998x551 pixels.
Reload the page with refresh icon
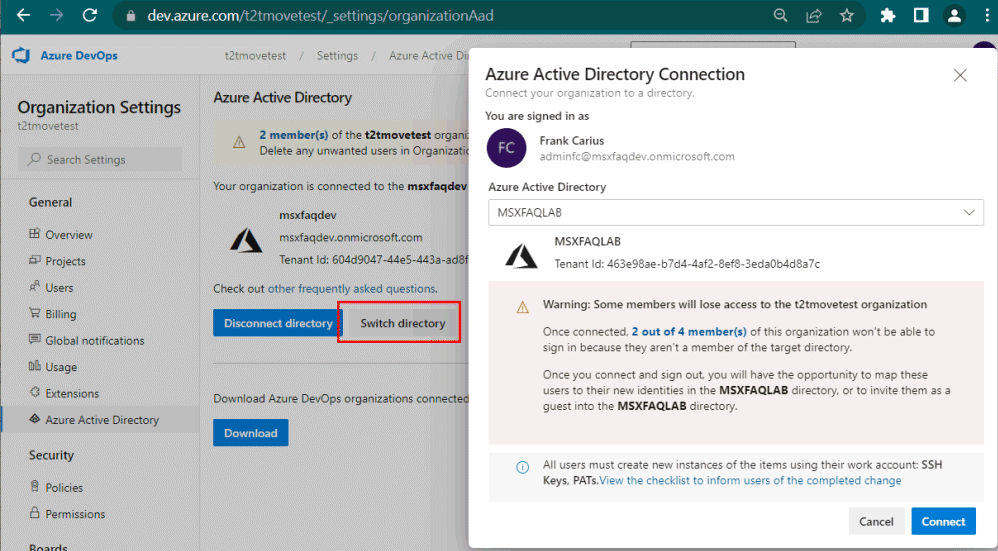tap(90, 15)
